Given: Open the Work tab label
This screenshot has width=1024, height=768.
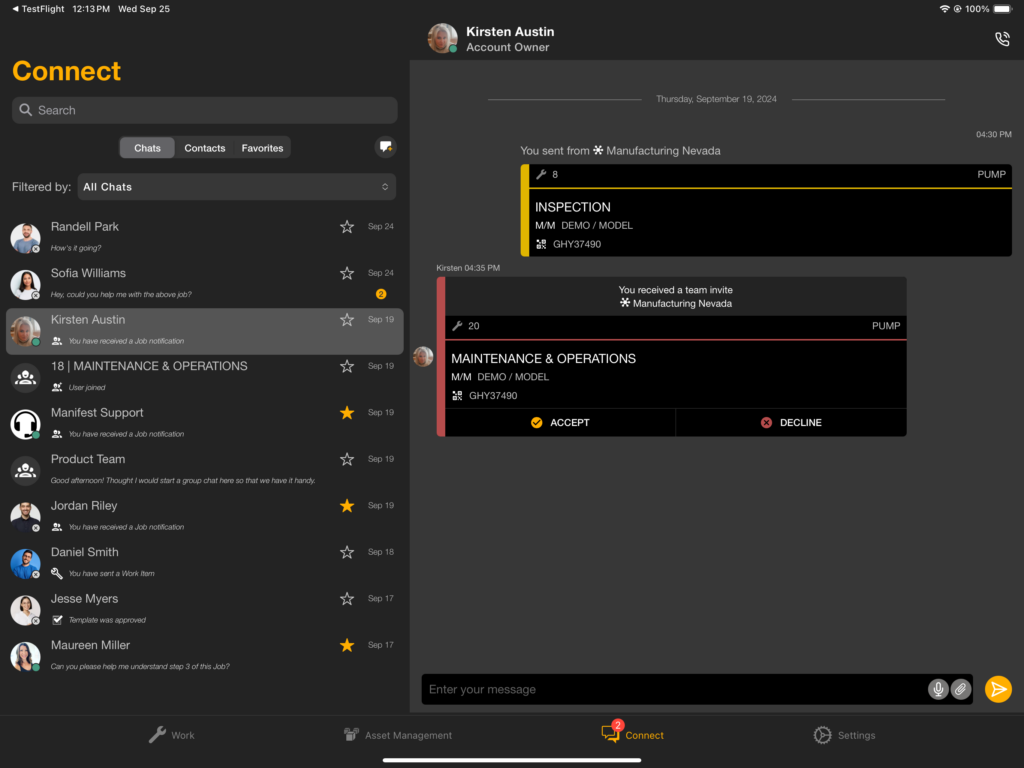Looking at the screenshot, I should pyautogui.click(x=183, y=735).
